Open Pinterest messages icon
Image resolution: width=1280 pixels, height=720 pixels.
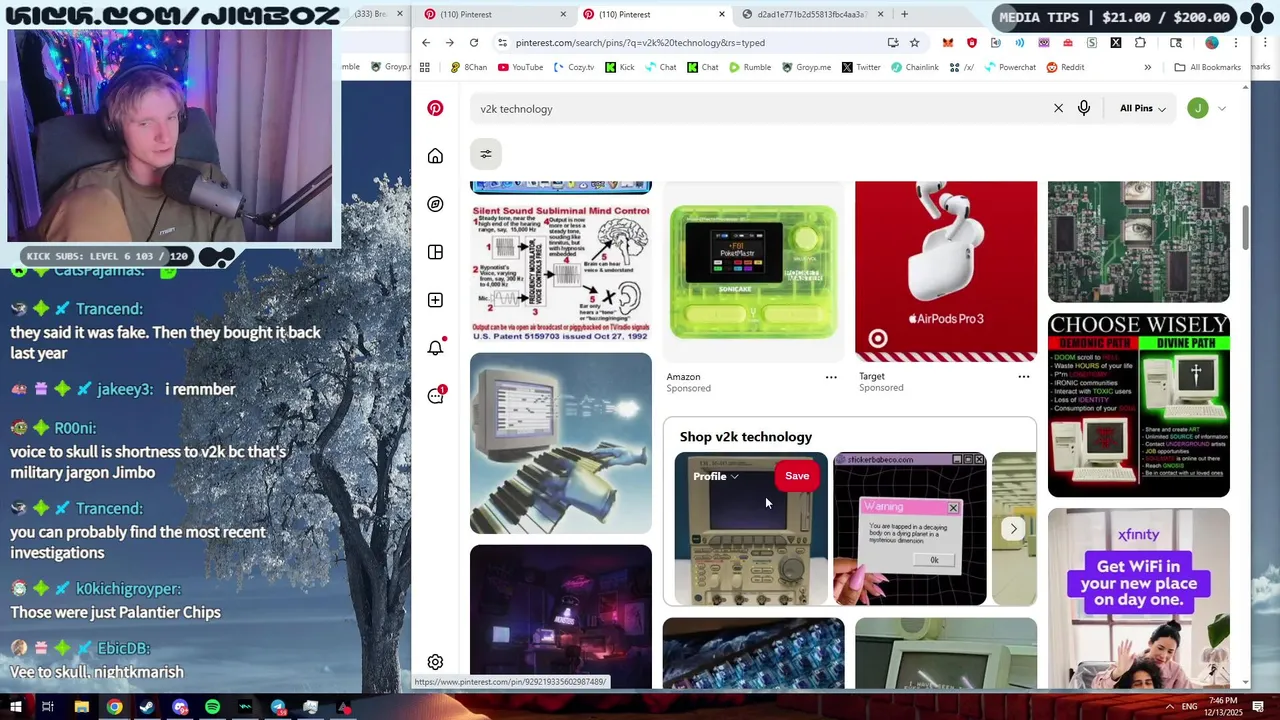[435, 396]
